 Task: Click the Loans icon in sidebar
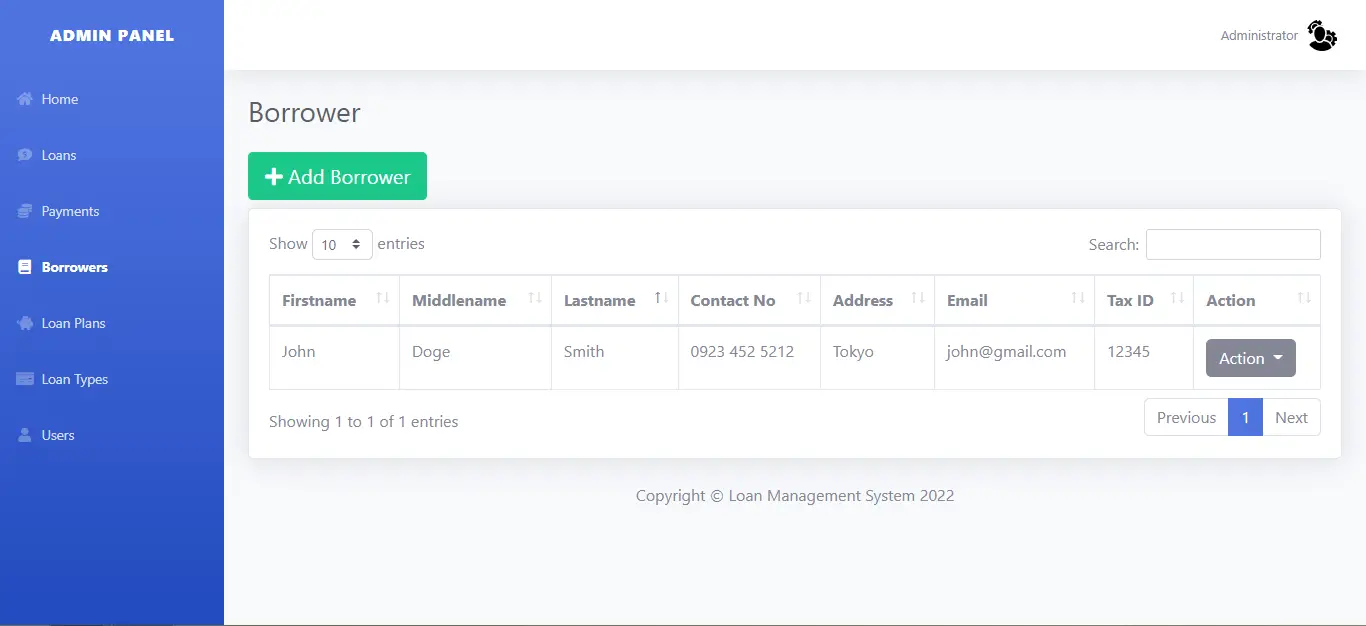point(25,155)
